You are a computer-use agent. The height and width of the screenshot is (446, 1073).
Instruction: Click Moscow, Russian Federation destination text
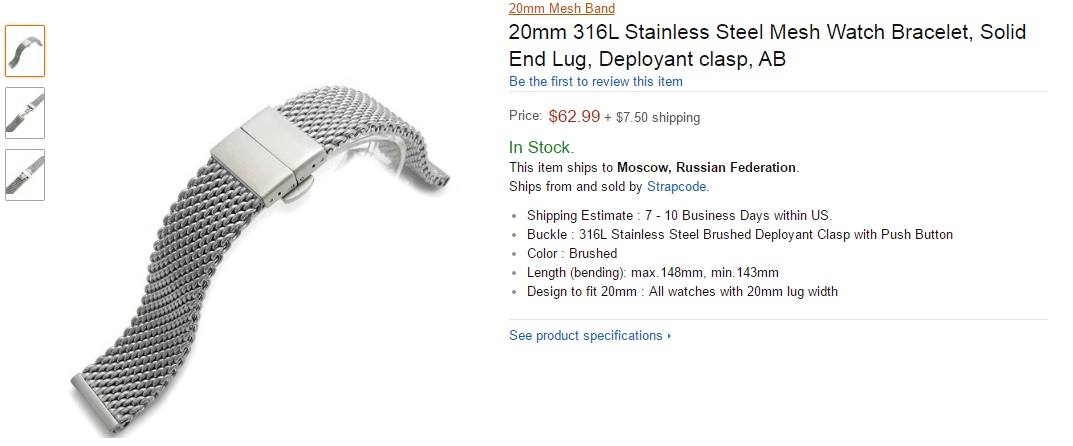706,167
